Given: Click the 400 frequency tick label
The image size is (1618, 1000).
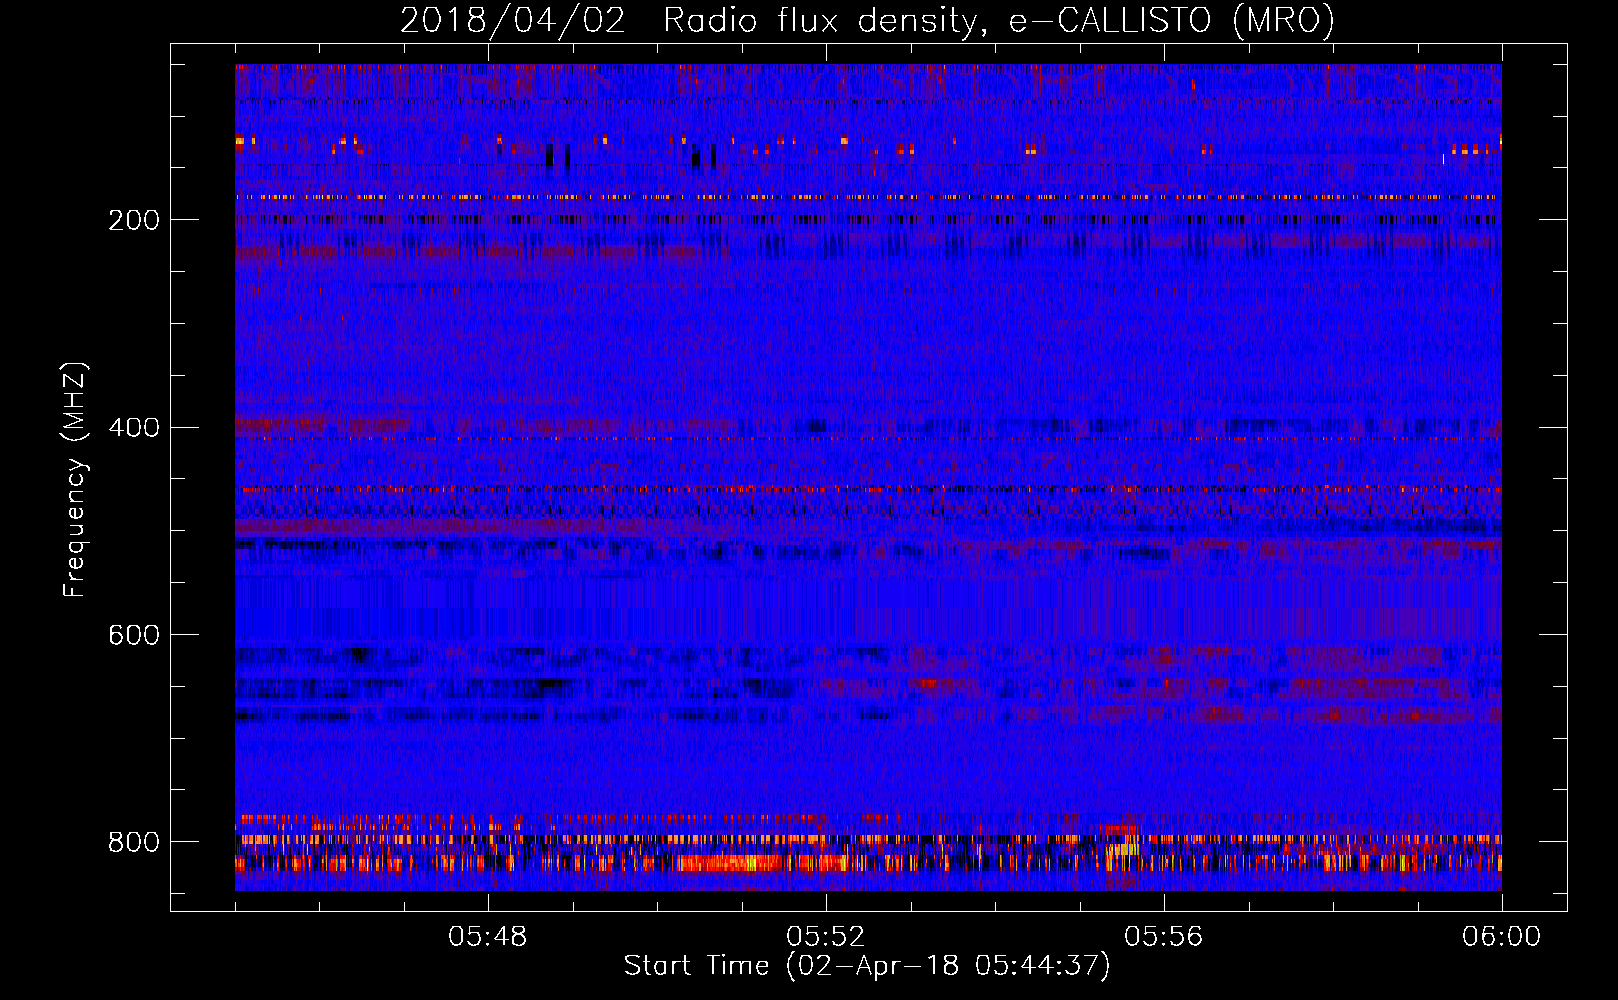Looking at the screenshot, I should pyautogui.click(x=134, y=428).
